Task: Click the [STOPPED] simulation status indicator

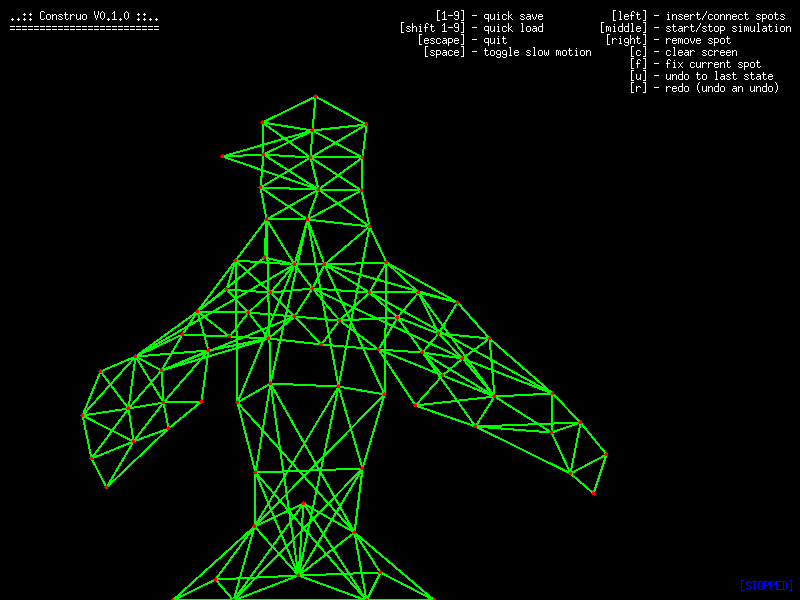Action: [x=765, y=585]
